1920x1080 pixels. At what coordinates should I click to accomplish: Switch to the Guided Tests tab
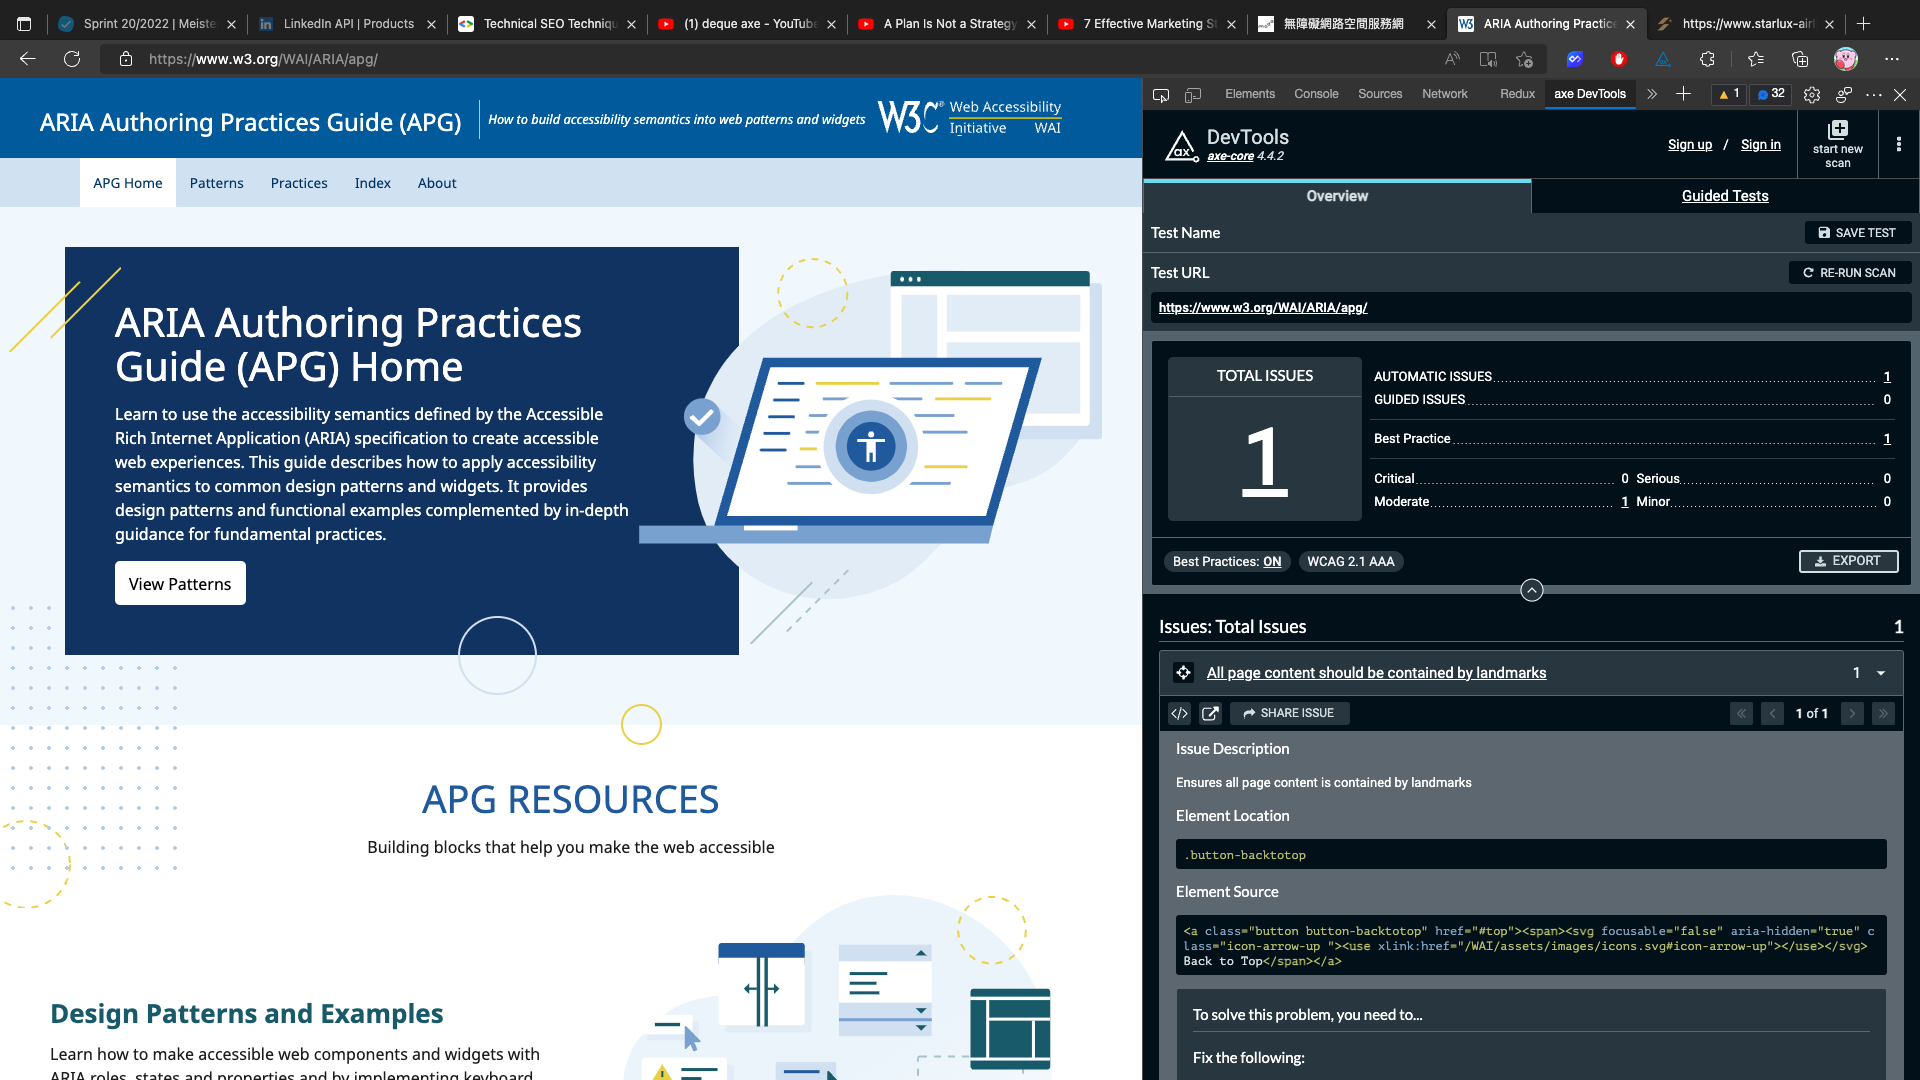[x=1724, y=196]
